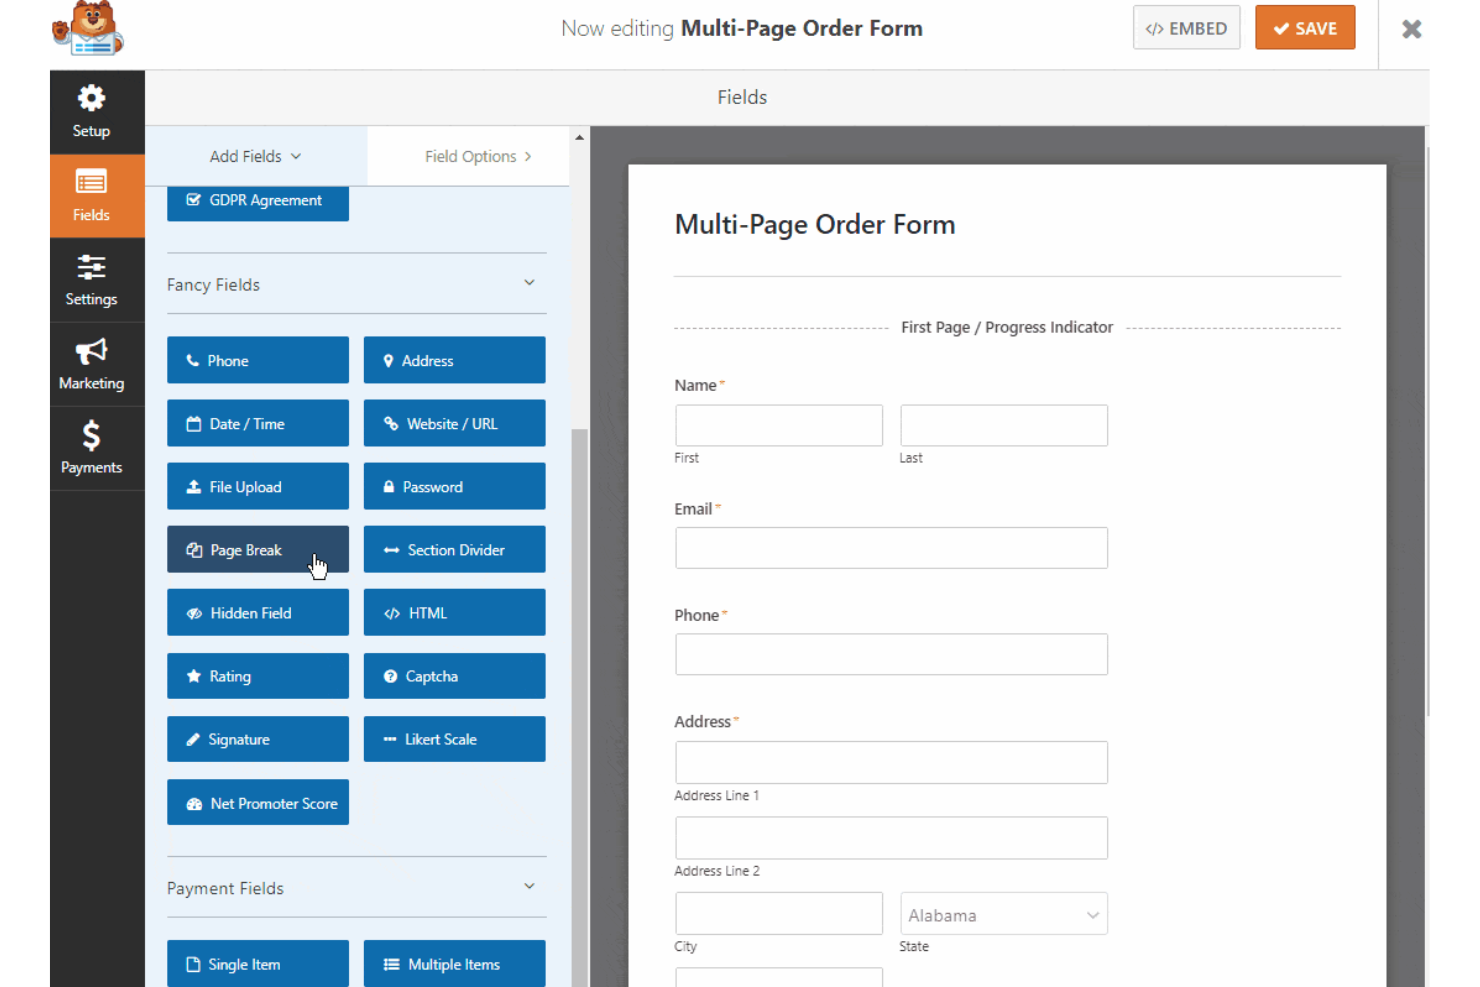This screenshot has width=1480, height=987.
Task: Click the Address Line 1 input
Action: [x=891, y=762]
